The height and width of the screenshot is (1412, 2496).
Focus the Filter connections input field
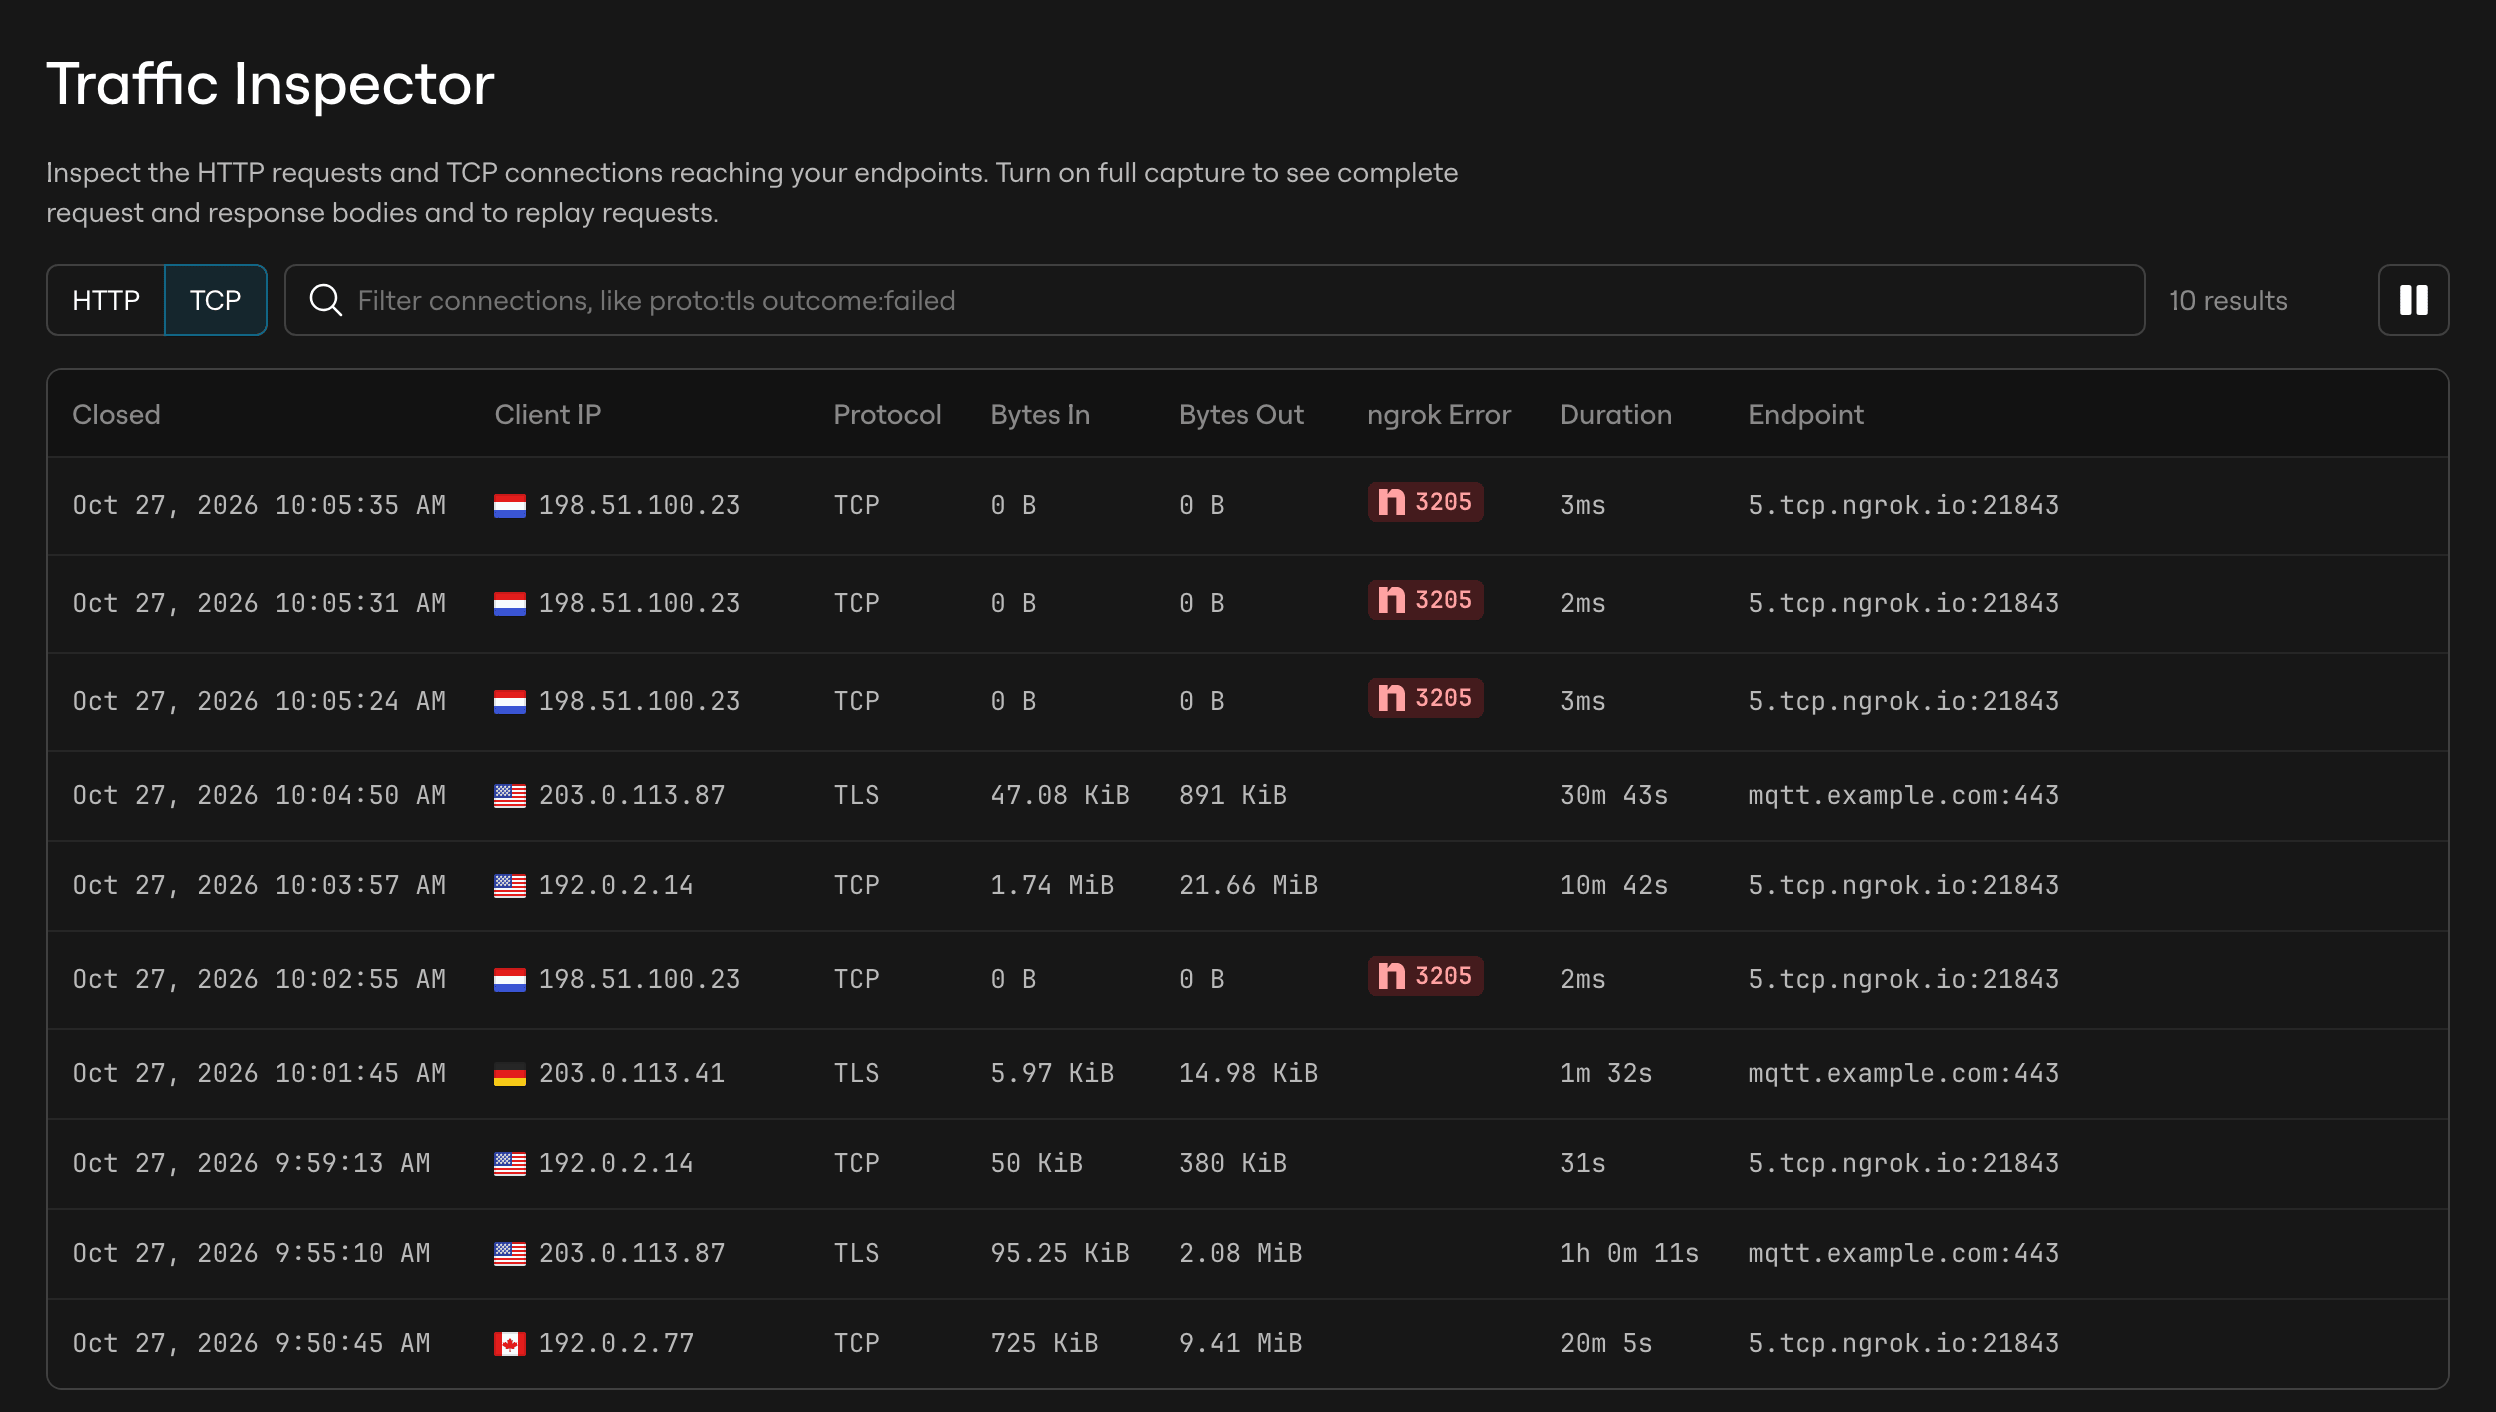click(x=1214, y=300)
